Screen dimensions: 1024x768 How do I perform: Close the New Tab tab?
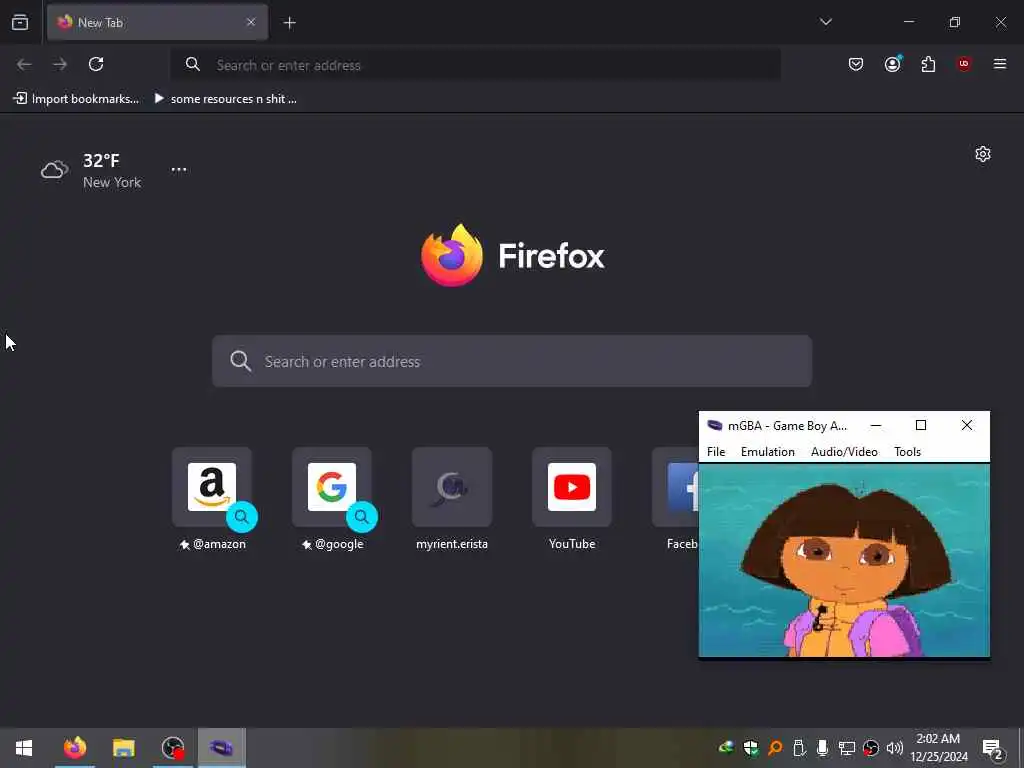[251, 22]
